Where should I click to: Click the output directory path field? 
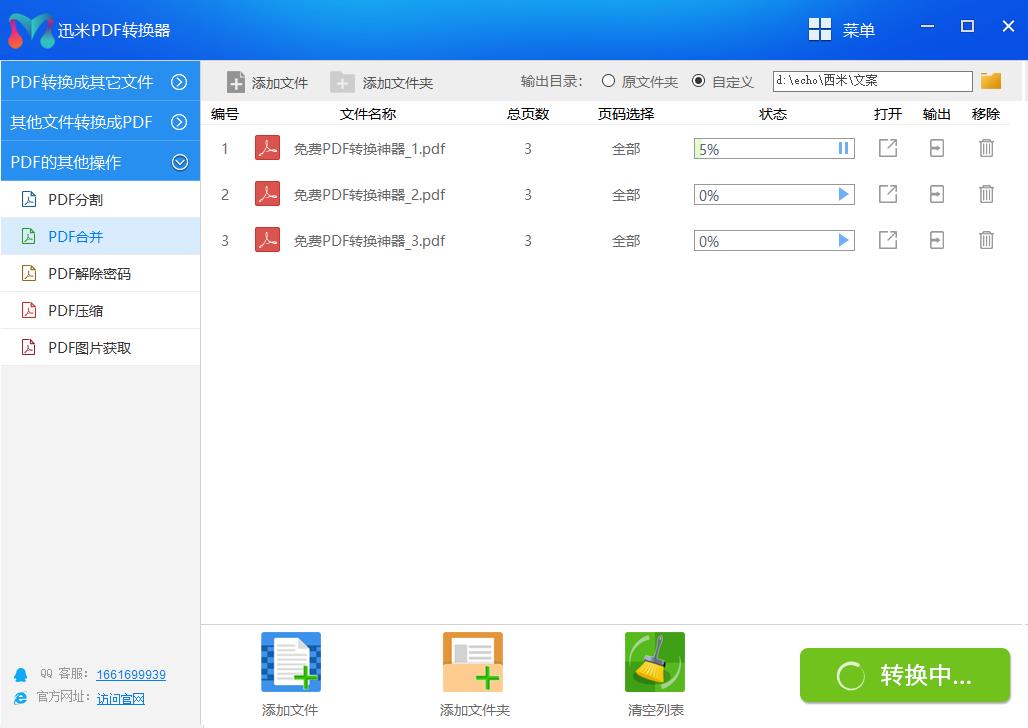[x=870, y=80]
